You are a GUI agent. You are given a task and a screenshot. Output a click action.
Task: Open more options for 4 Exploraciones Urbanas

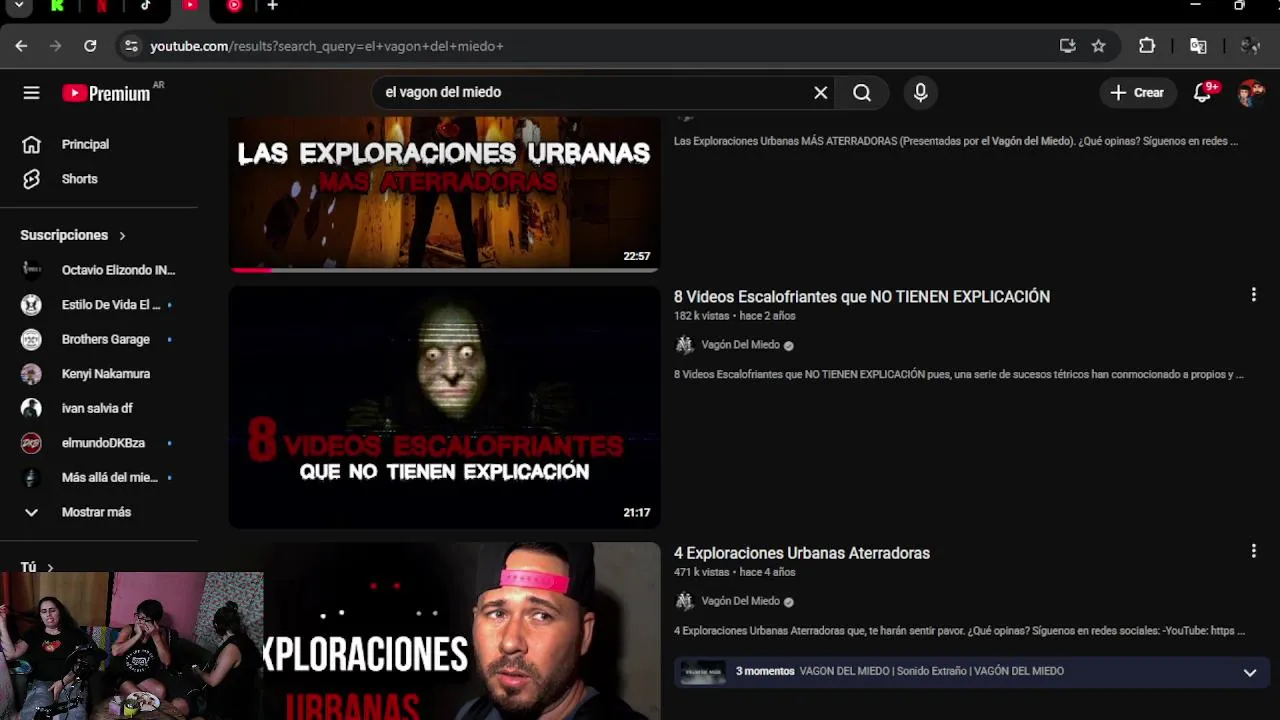coord(1253,551)
